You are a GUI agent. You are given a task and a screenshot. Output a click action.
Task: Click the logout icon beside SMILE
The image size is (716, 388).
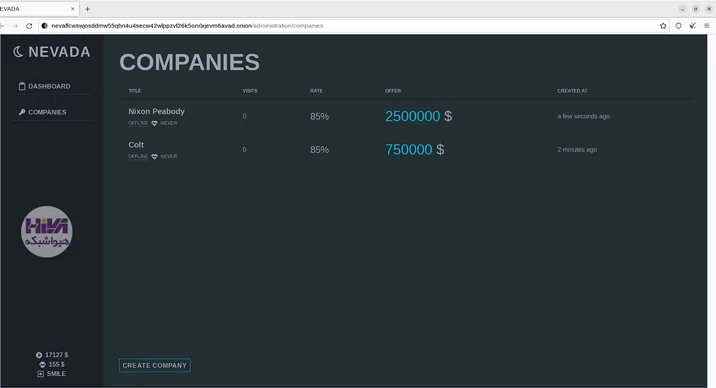click(x=41, y=374)
